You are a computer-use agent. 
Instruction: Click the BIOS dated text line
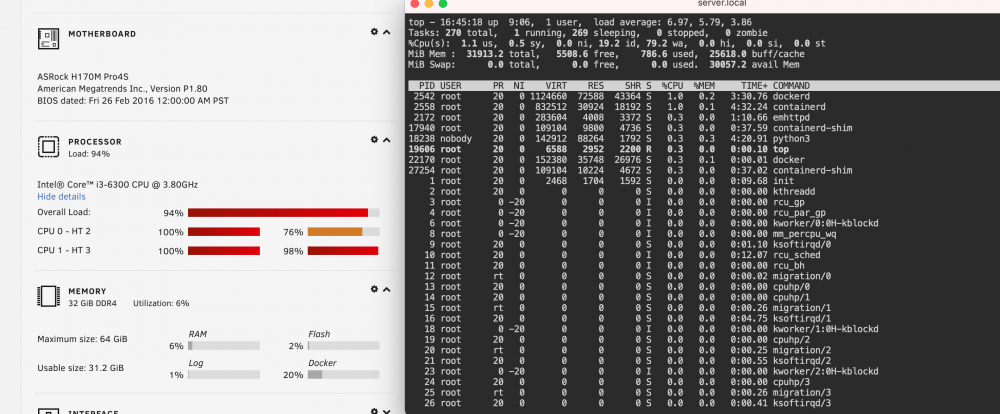(133, 100)
